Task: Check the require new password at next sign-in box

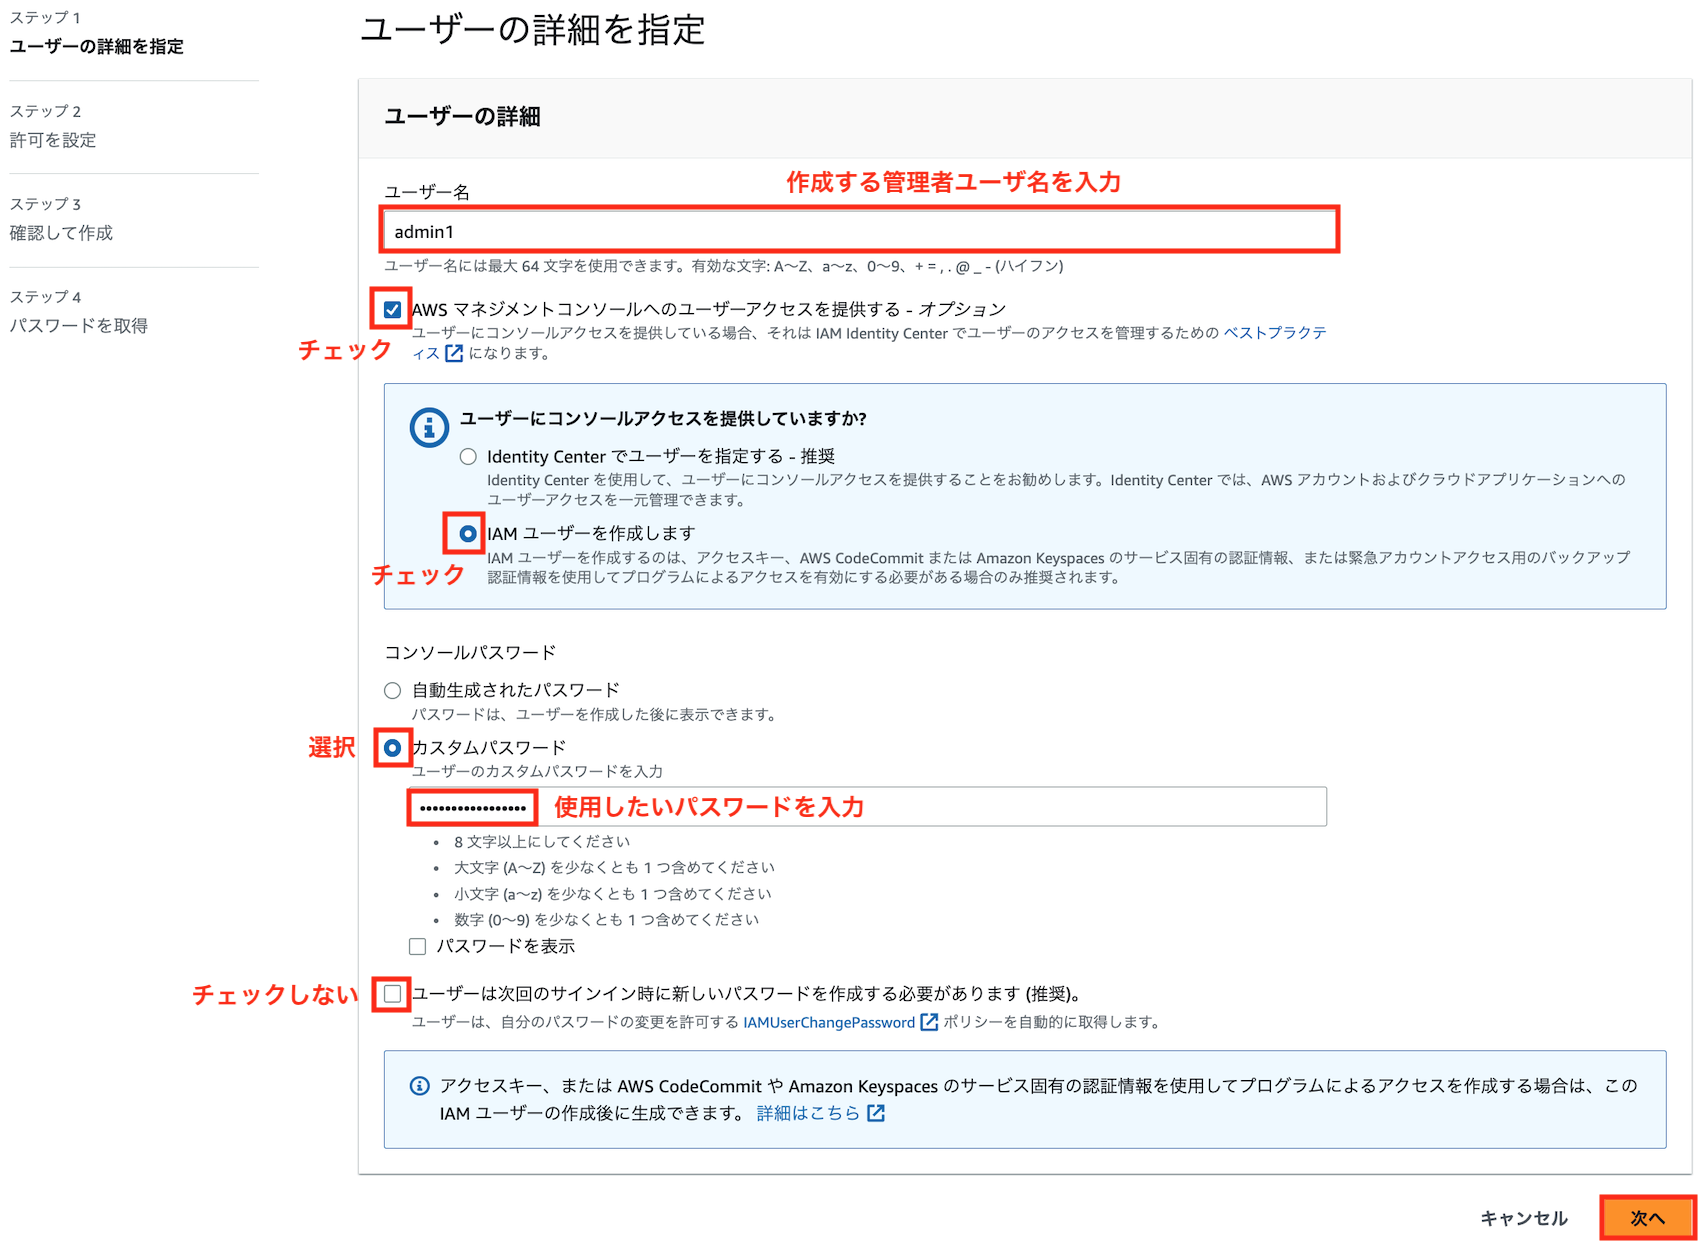Action: [x=393, y=994]
